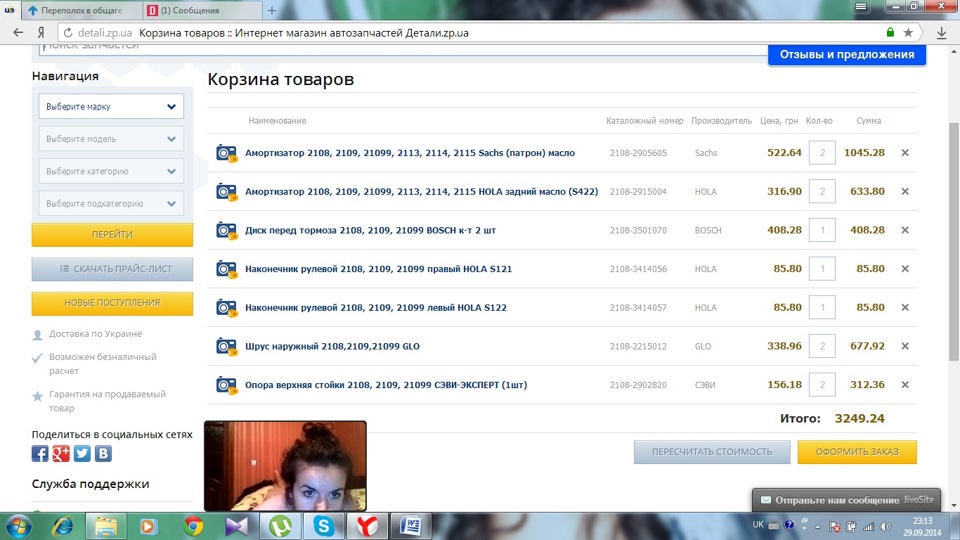Open browser menu hamburger icon
This screenshot has height=540, width=960.
click(x=861, y=7)
